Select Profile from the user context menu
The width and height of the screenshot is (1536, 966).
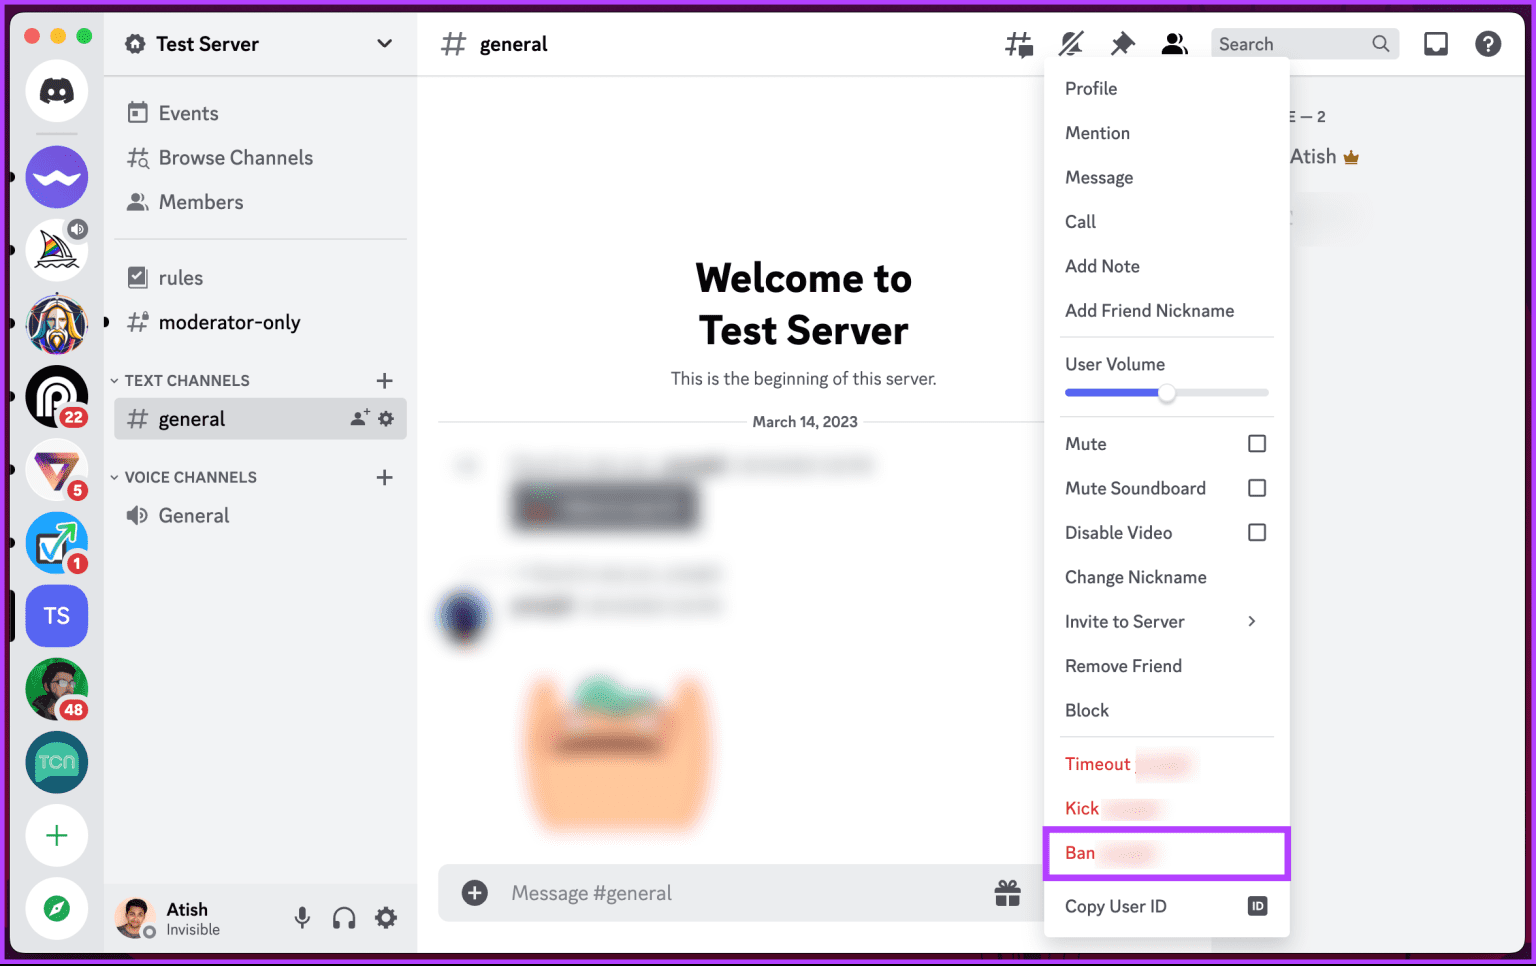pyautogui.click(x=1090, y=88)
